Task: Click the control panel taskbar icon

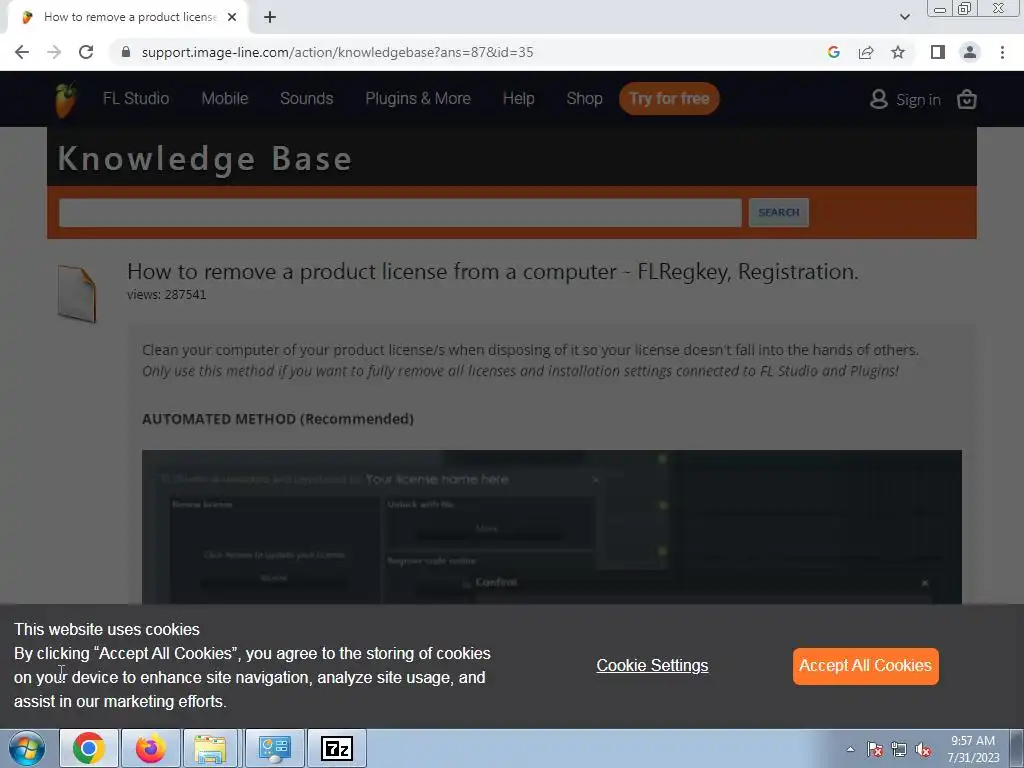Action: [274, 748]
